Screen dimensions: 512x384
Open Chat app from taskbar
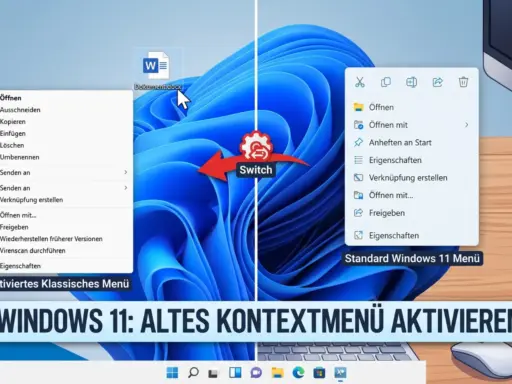pyautogui.click(x=256, y=372)
